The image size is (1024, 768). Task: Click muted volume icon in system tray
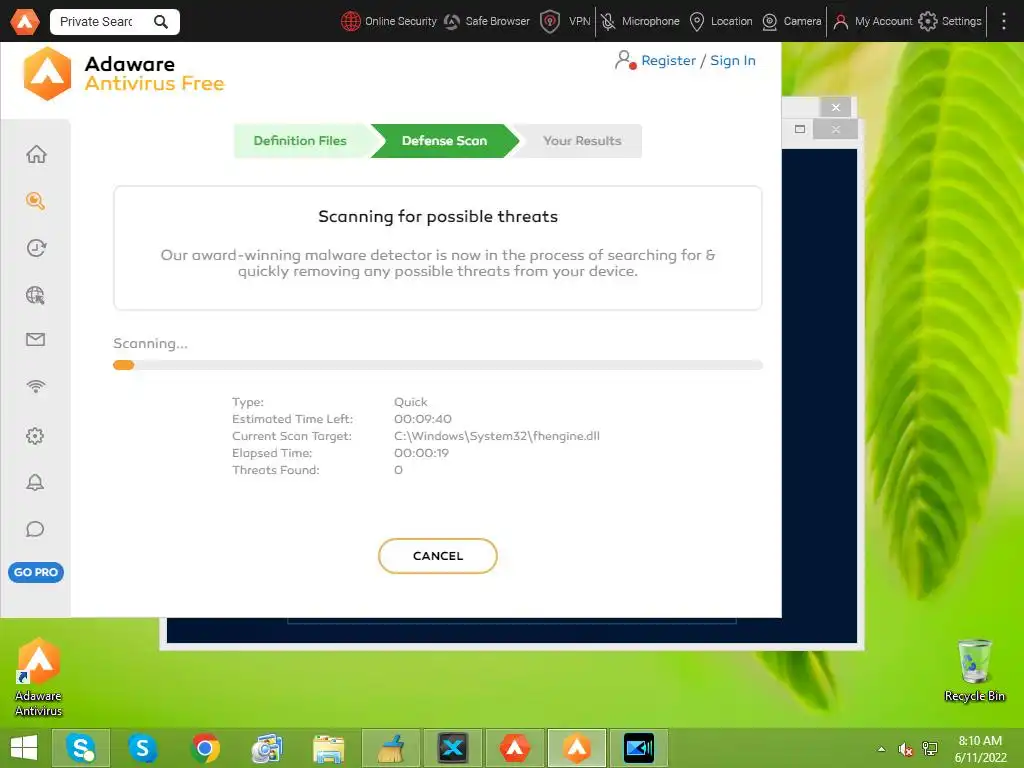[905, 750]
